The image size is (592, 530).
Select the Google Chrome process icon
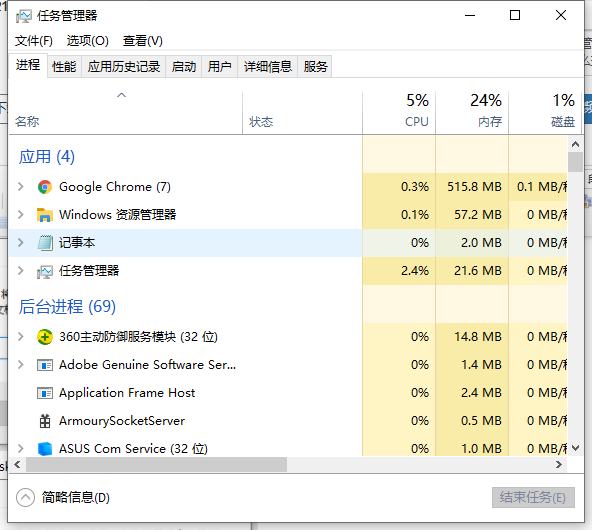pyautogui.click(x=45, y=187)
